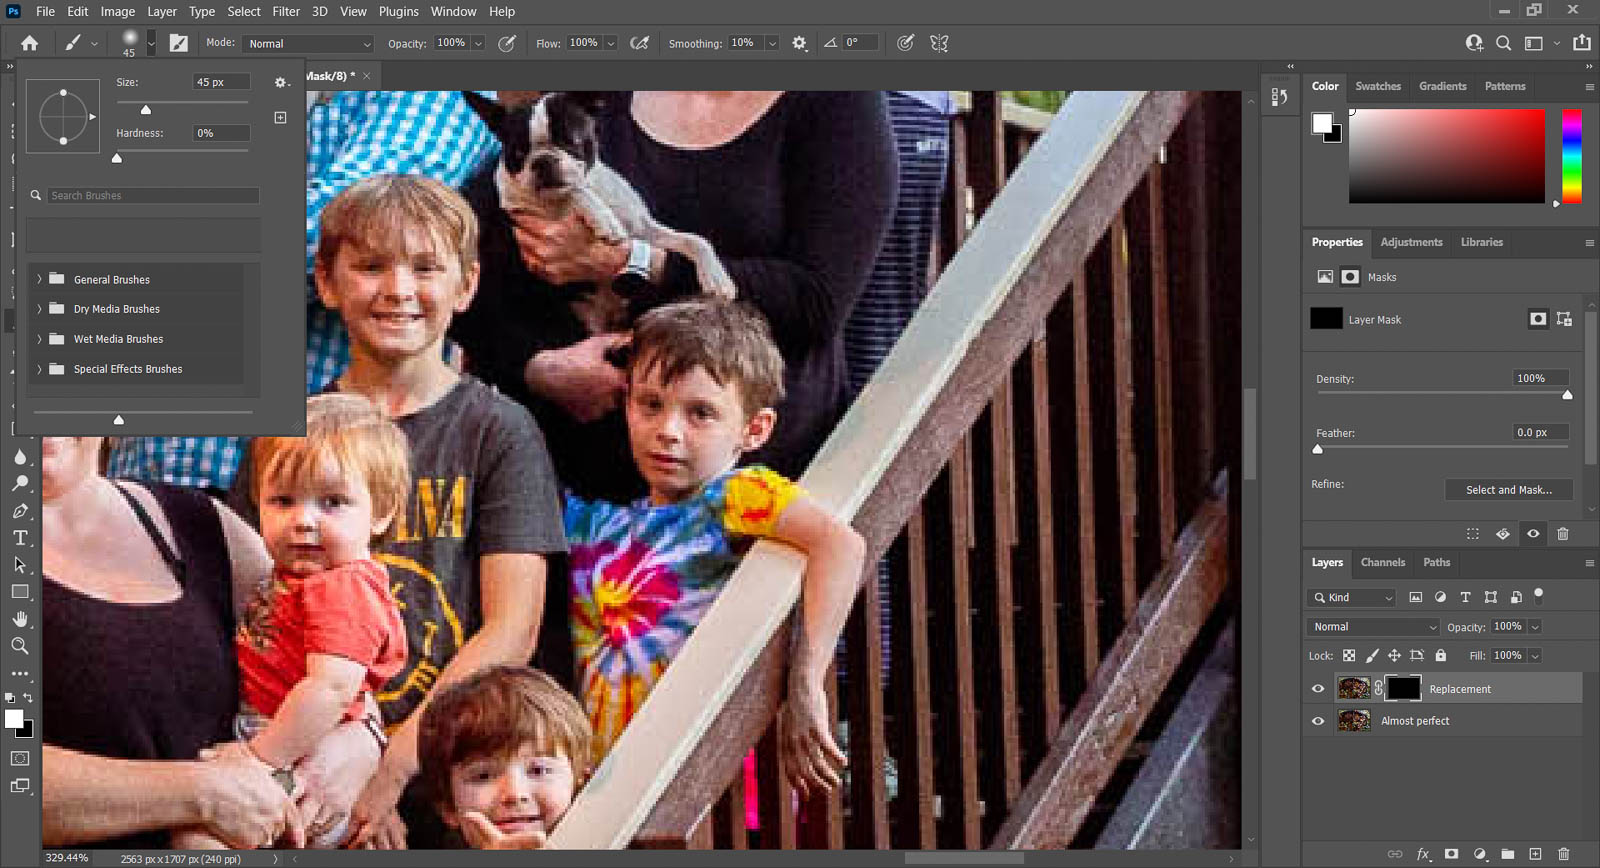Switch to the Channels tab
The width and height of the screenshot is (1600, 868).
[1382, 563]
